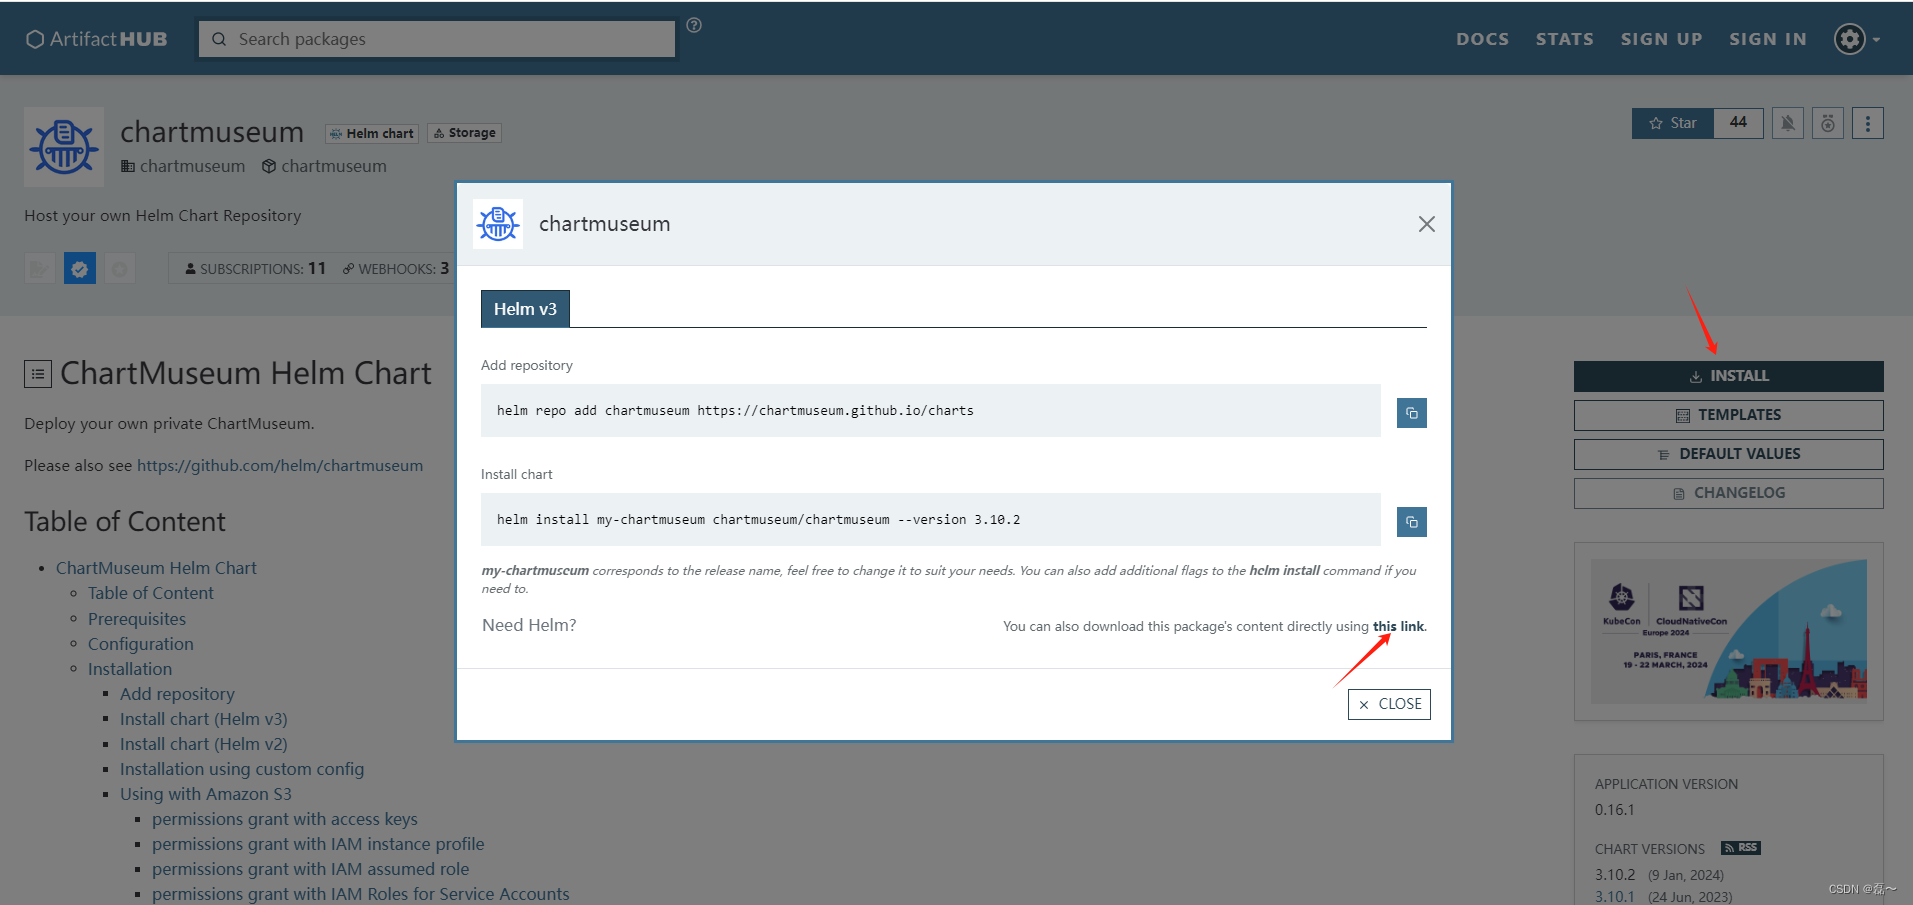Viewport: 1913px width, 905px height.
Task: Click the official badge icon left of verified
Action: pyautogui.click(x=40, y=268)
